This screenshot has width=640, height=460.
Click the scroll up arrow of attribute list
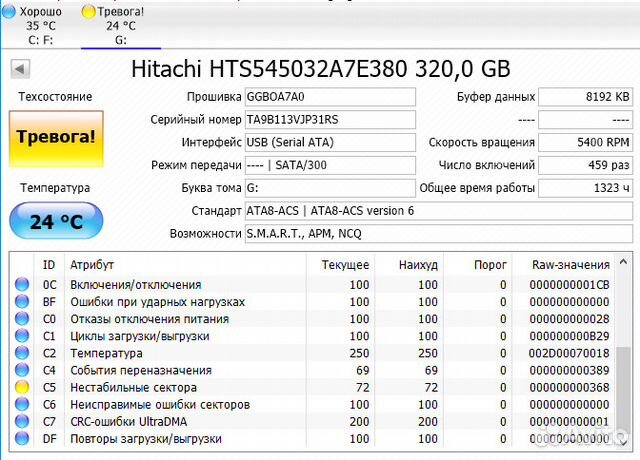[x=623, y=262]
